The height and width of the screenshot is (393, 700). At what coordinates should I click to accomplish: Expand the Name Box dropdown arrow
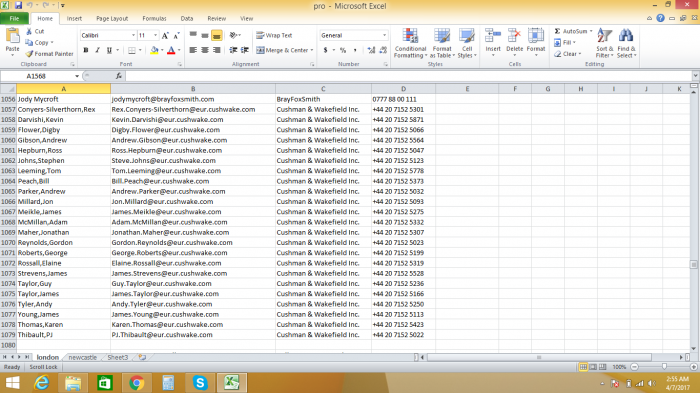coord(77,76)
